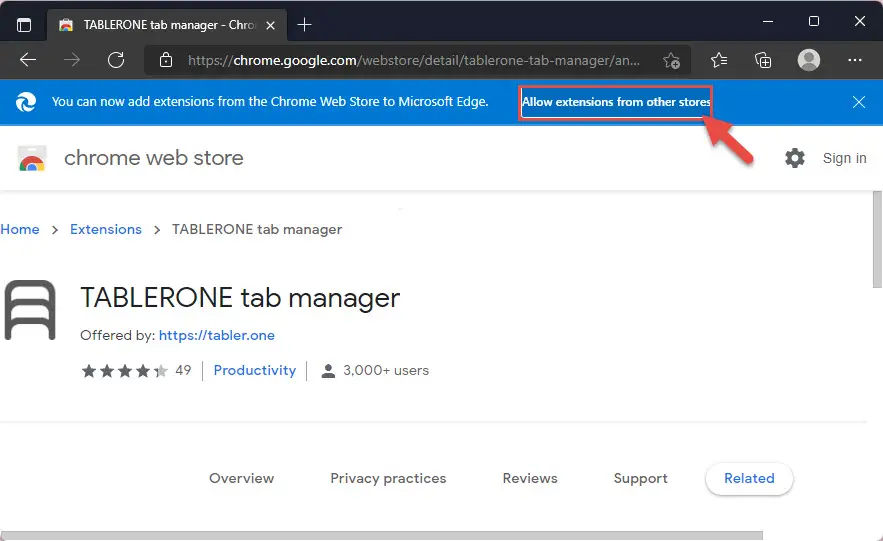View site information lock icon
This screenshot has height=541, width=883.
pyautogui.click(x=166, y=60)
